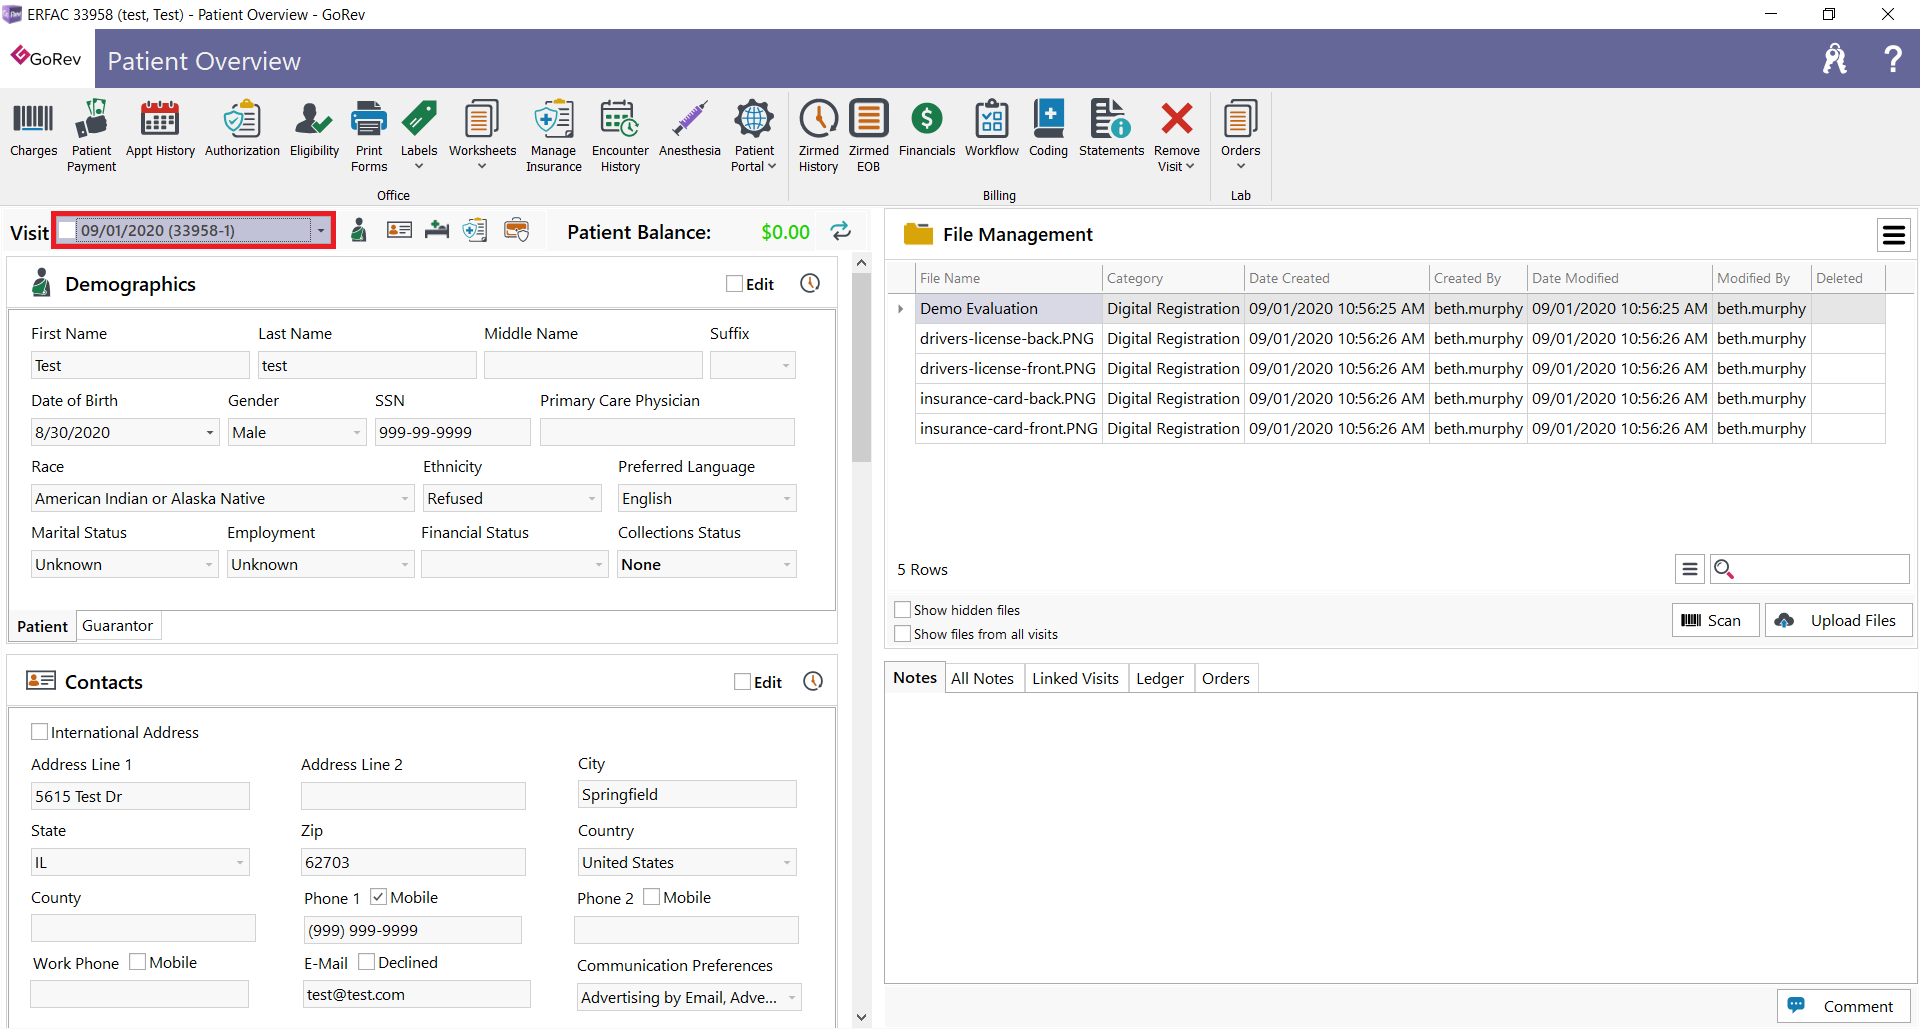
Task: Open the Visit date dropdown
Action: [x=320, y=231]
